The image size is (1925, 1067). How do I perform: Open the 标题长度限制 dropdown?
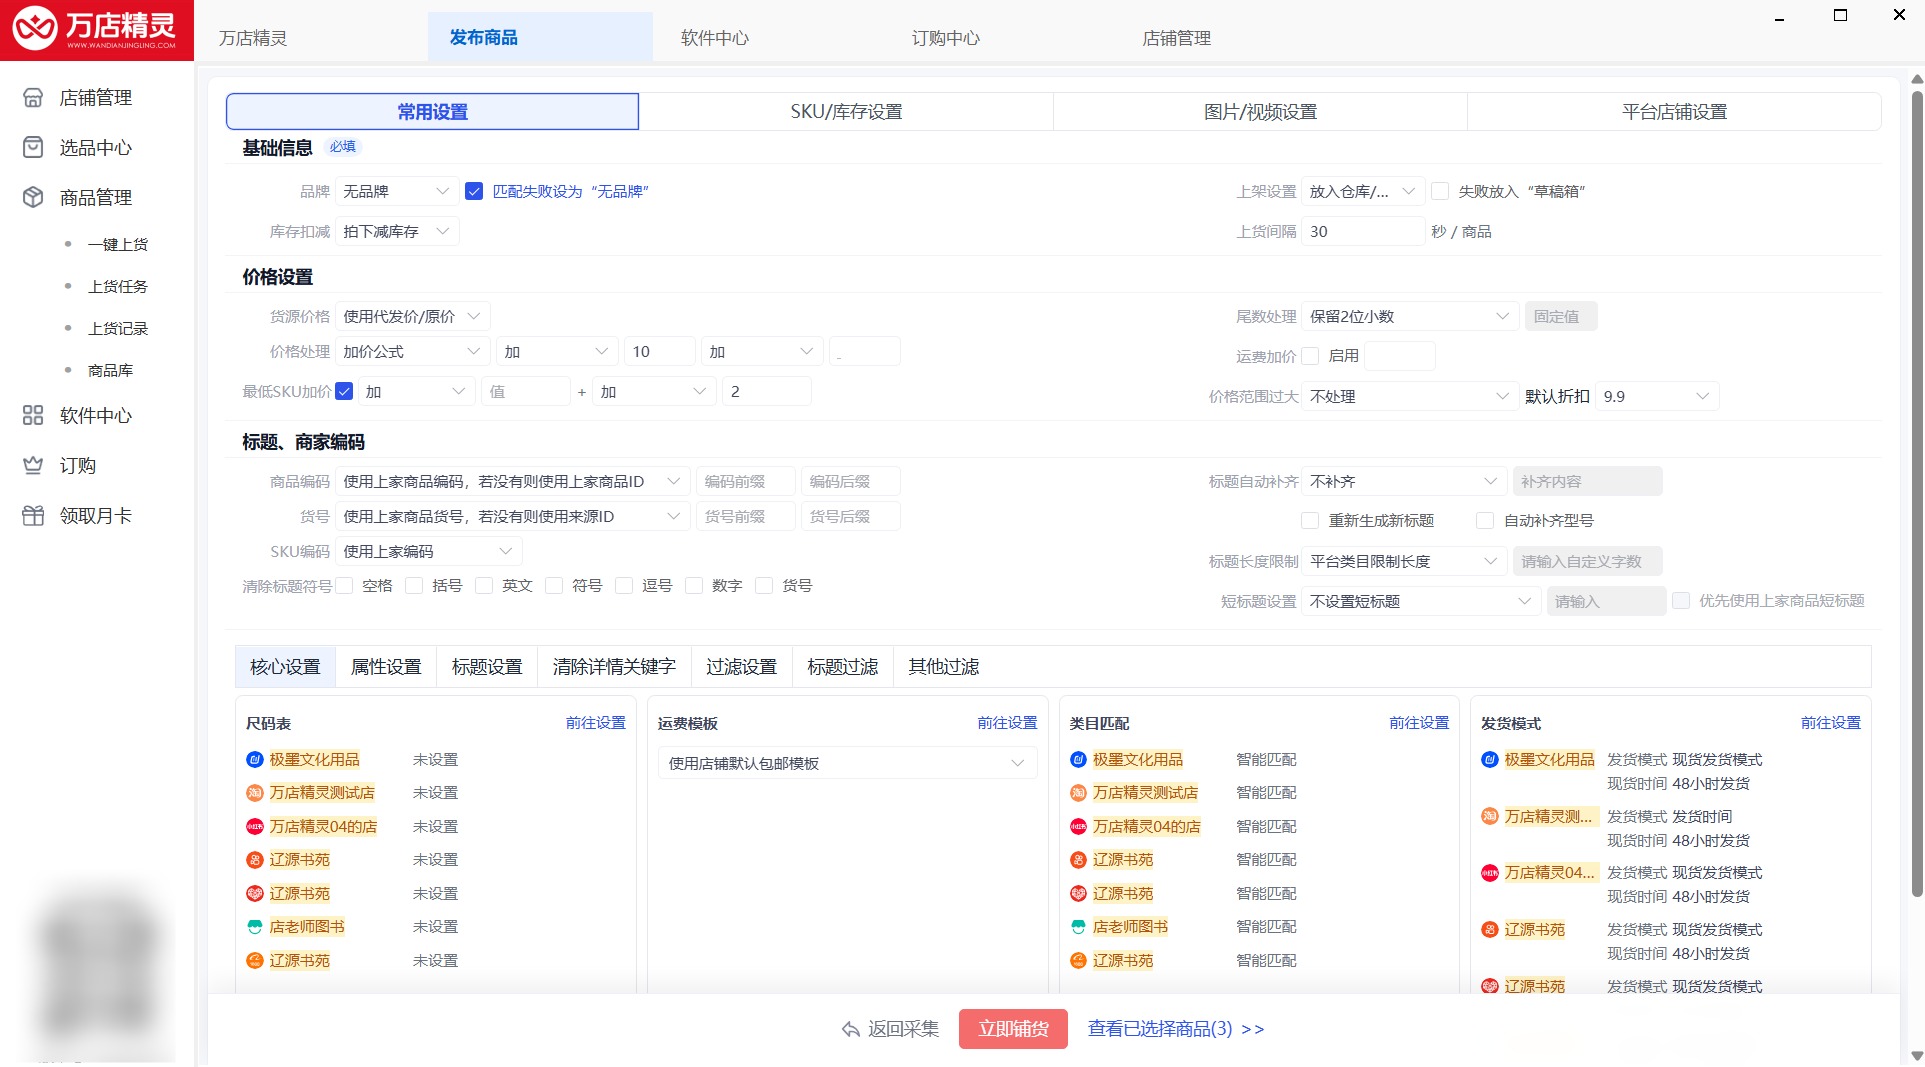point(1404,561)
